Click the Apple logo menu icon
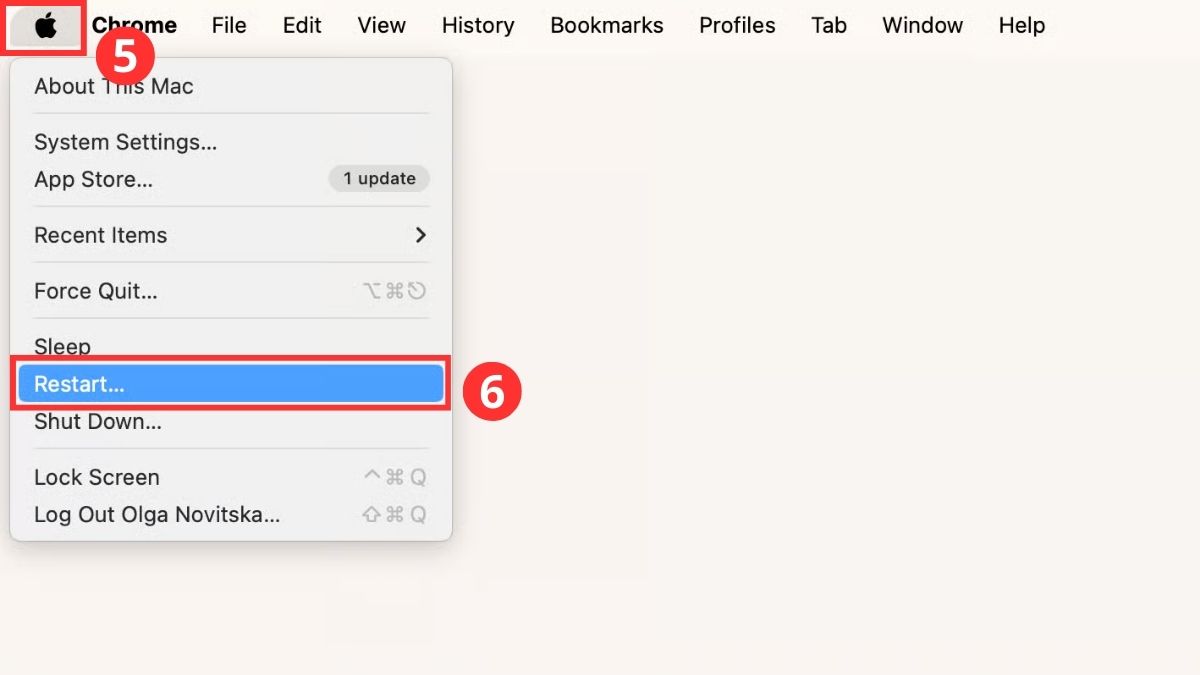Screen dimensions: 1200x675 pyautogui.click(x=45, y=26)
